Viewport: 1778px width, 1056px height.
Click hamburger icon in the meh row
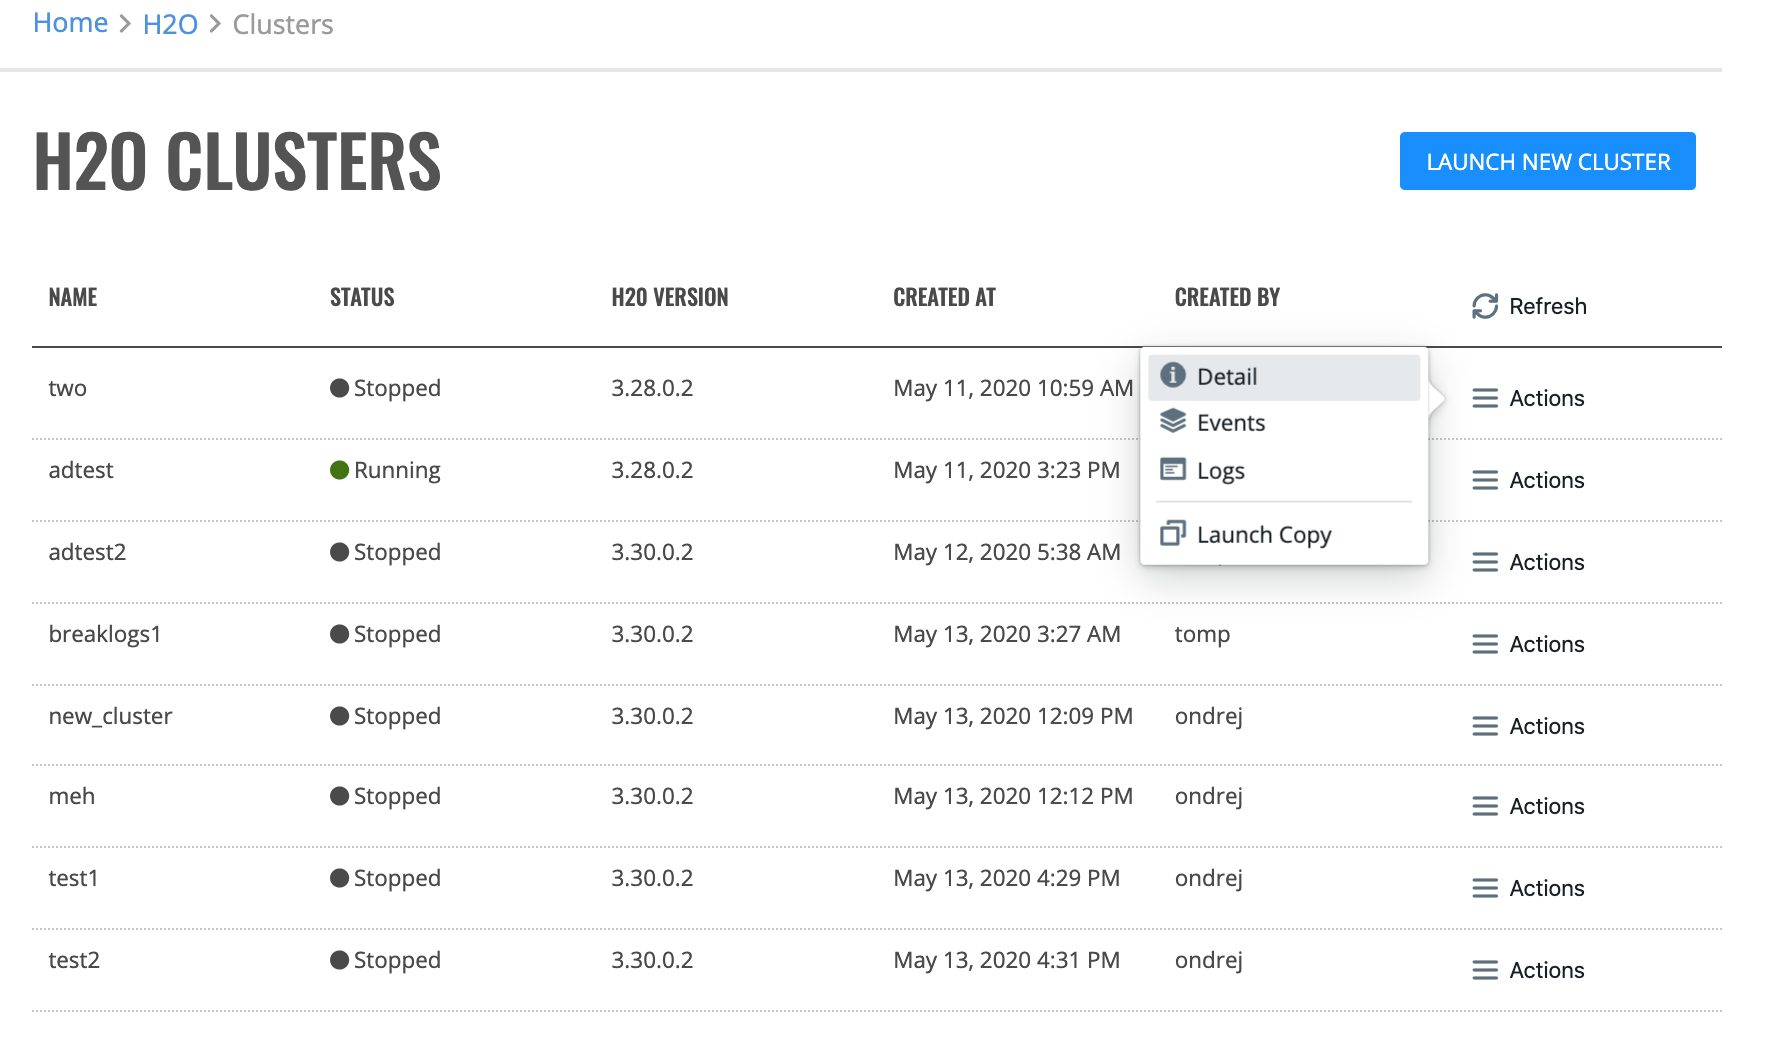1485,806
